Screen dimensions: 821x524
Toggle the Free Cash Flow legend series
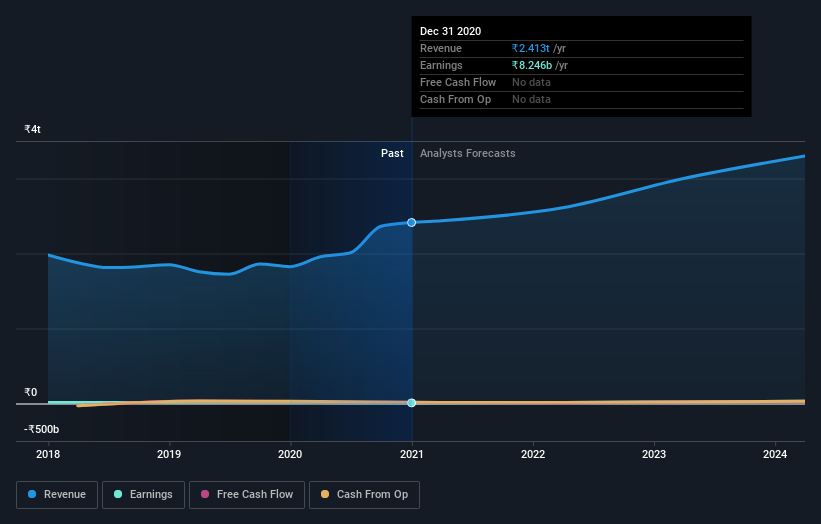coord(247,495)
